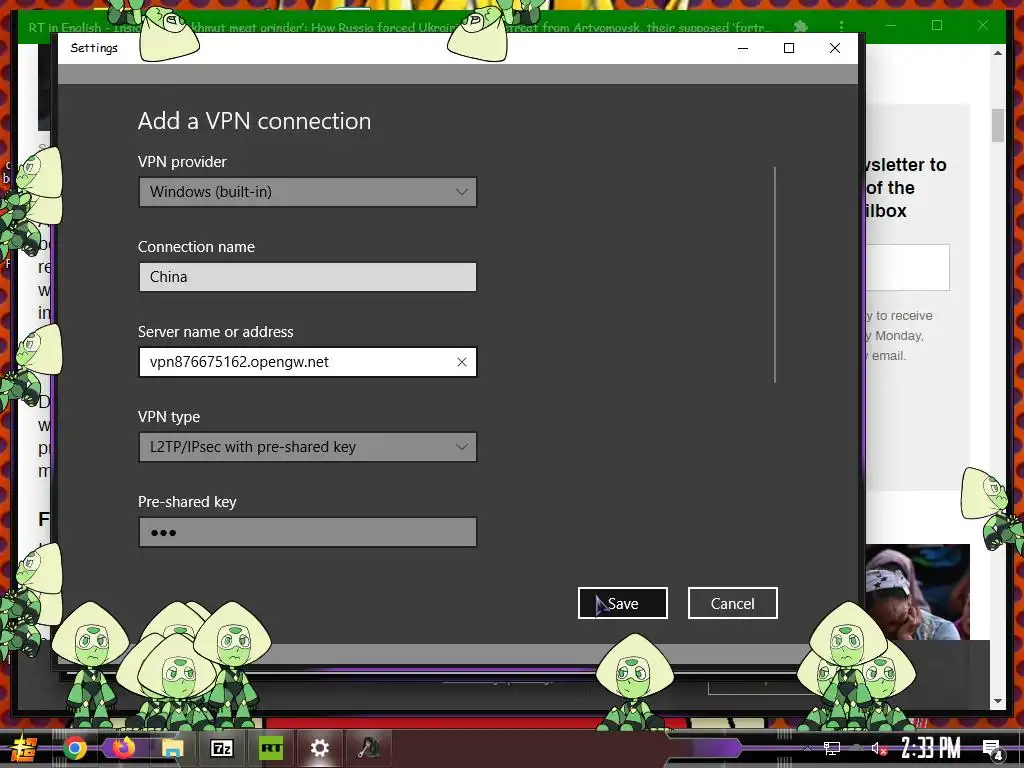This screenshot has height=768, width=1024.
Task: Expand the VPN type dropdown
Action: click(307, 447)
